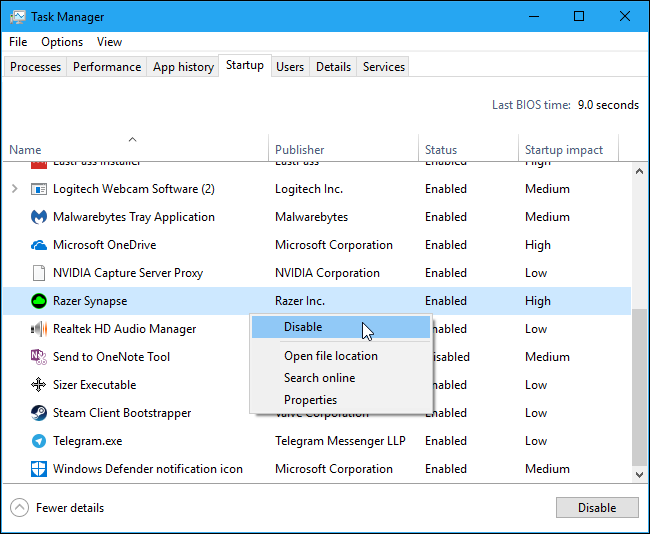Pick Search online from the context menu
Screen dimensions: 650x534
point(319,378)
